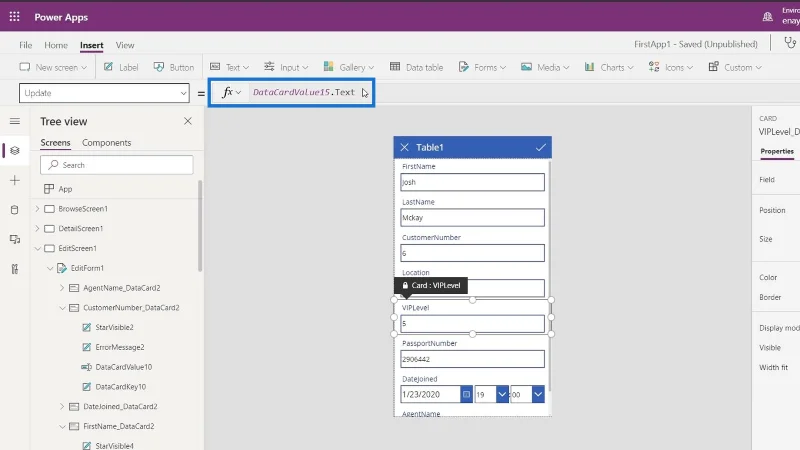Viewport: 800px width, 450px height.
Task: Select StarVisible2 in the tree
Action: tap(114, 328)
